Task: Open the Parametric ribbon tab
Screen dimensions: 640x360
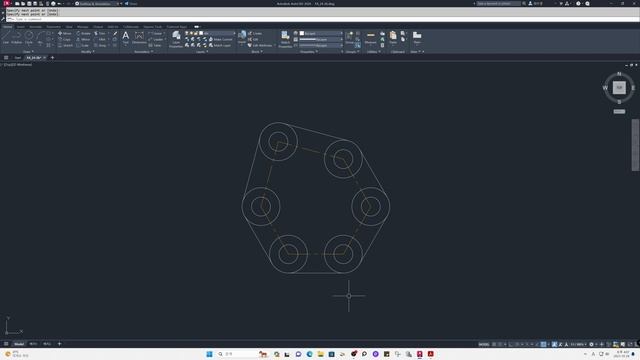Action: (x=53, y=27)
